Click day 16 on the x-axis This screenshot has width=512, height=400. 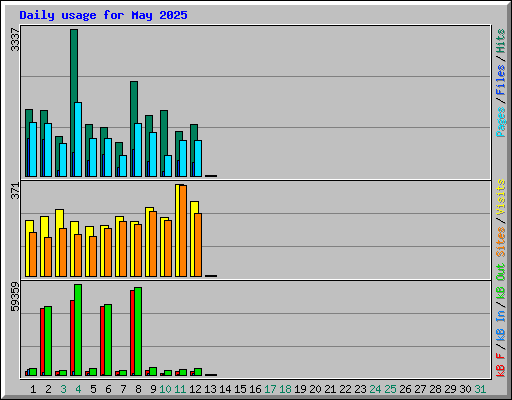pos(255,389)
